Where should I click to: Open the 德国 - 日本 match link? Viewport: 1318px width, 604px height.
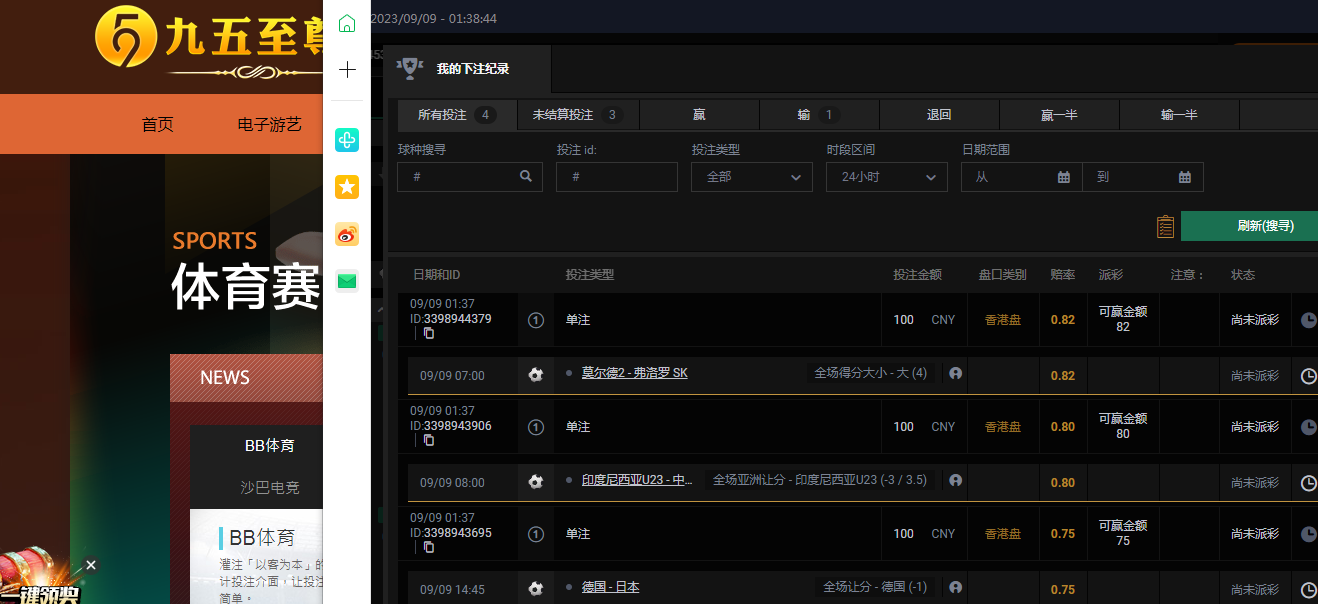point(610,587)
